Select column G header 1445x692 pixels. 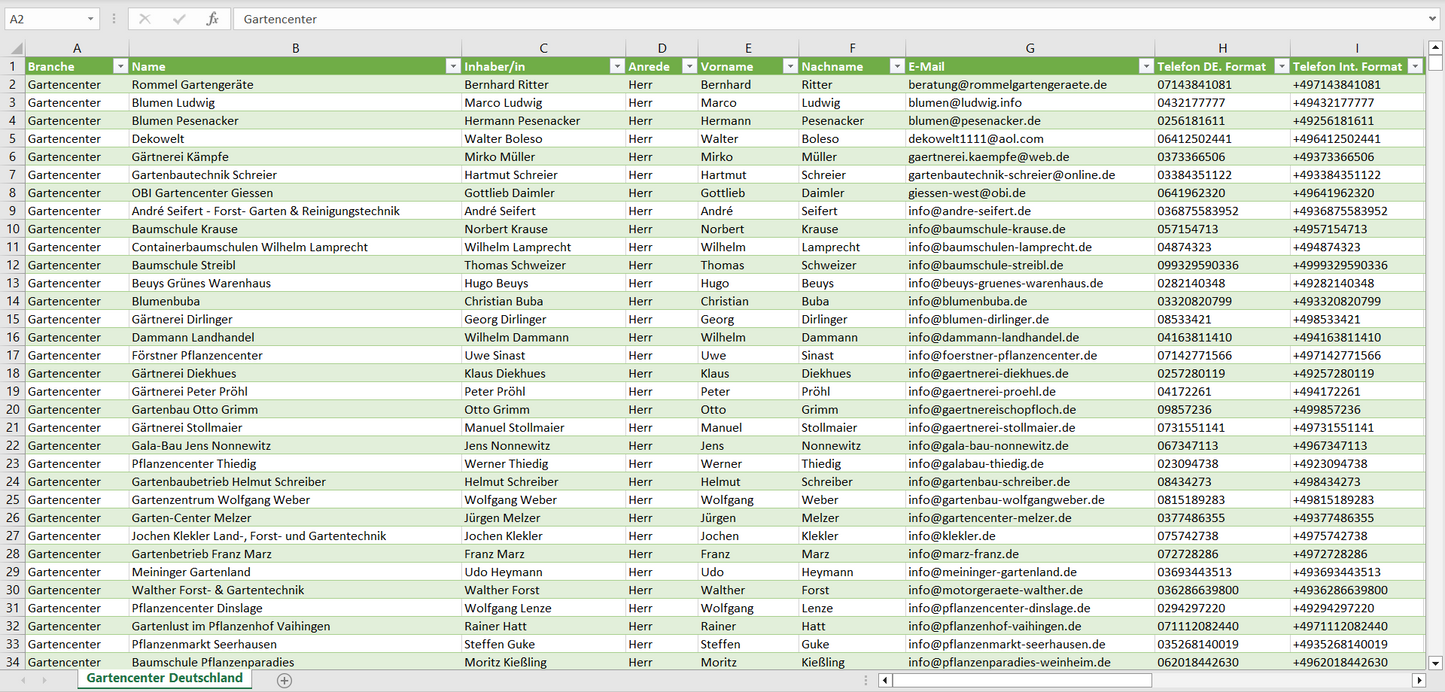pos(1029,48)
